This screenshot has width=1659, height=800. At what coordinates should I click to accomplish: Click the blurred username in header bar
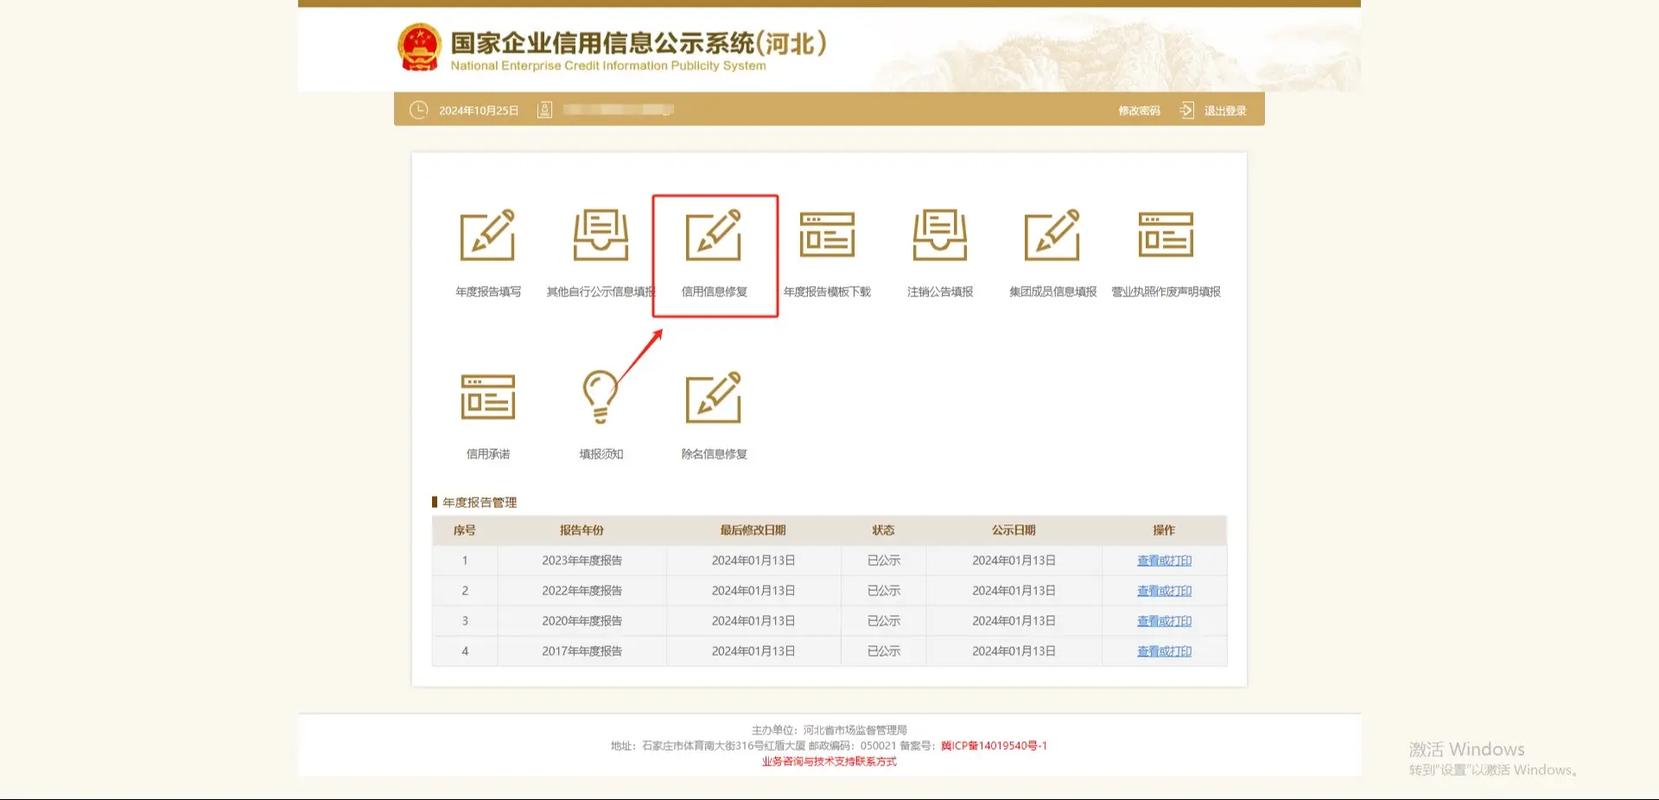pyautogui.click(x=618, y=110)
